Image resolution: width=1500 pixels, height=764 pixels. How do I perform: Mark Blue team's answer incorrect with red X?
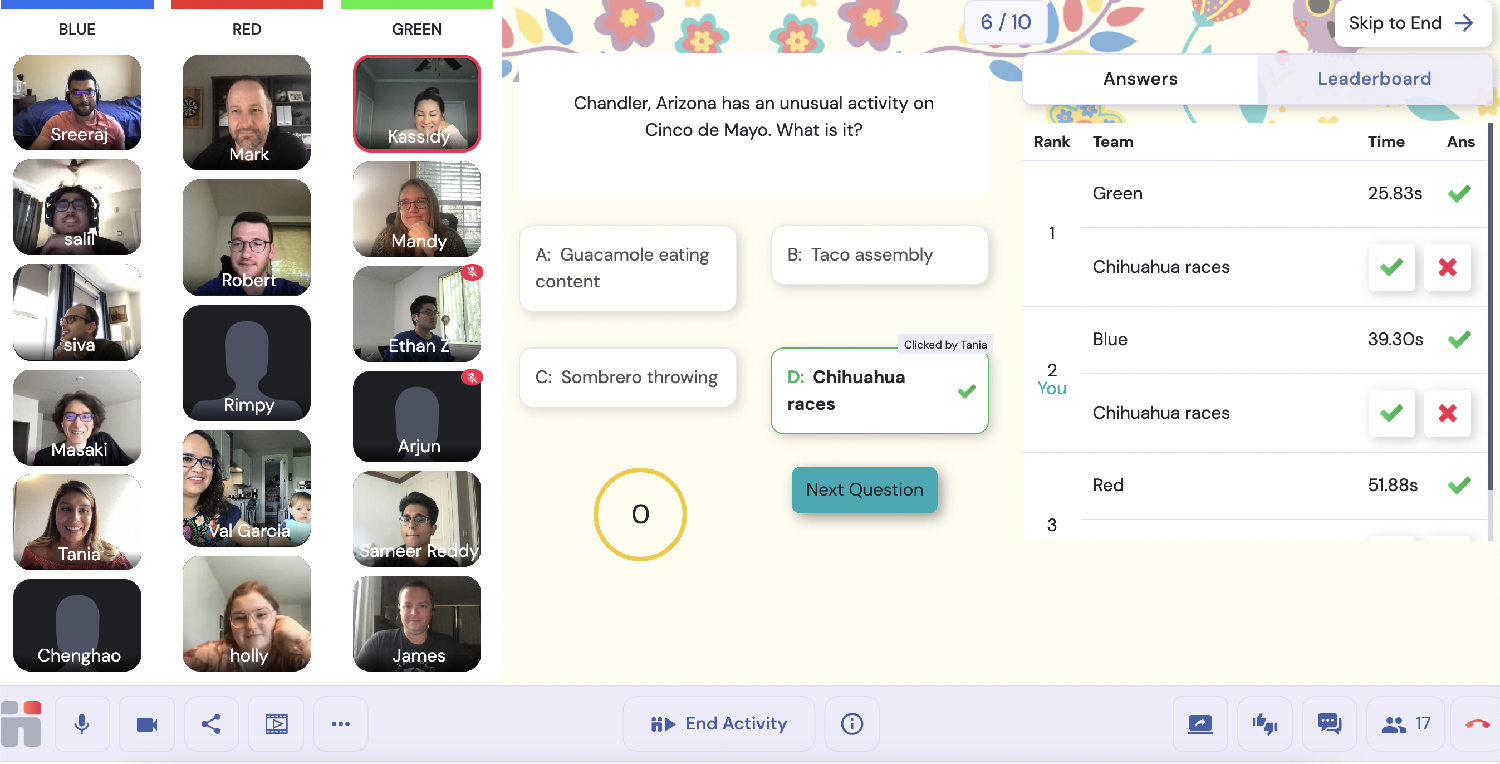pos(1447,413)
